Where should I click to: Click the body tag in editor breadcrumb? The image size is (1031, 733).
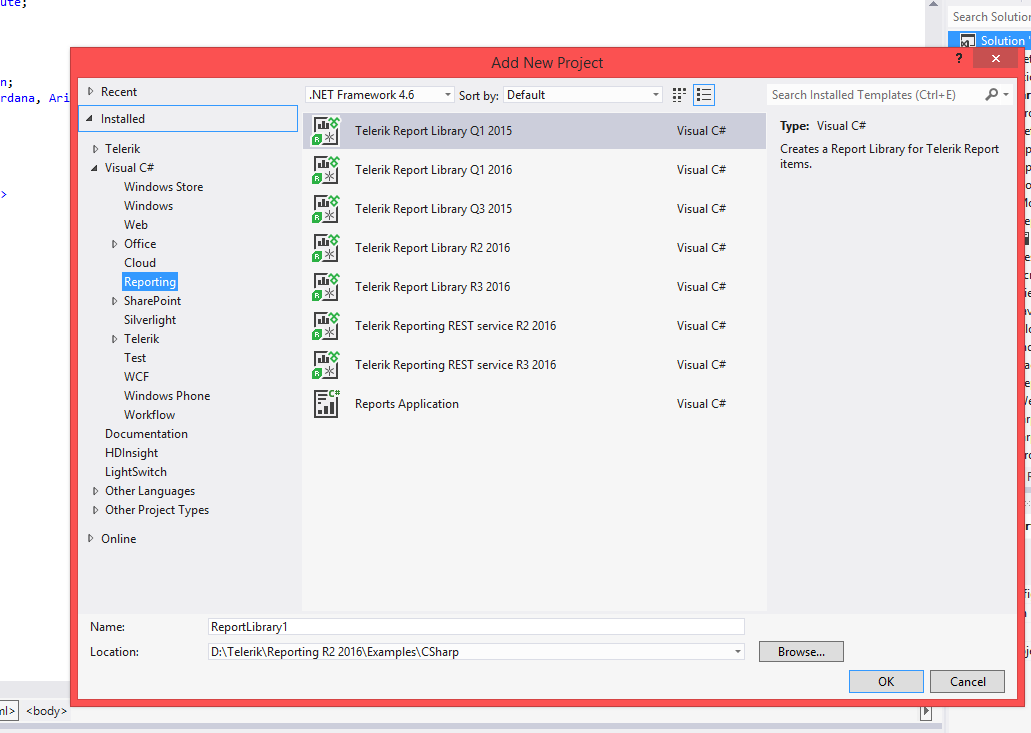click(x=46, y=711)
